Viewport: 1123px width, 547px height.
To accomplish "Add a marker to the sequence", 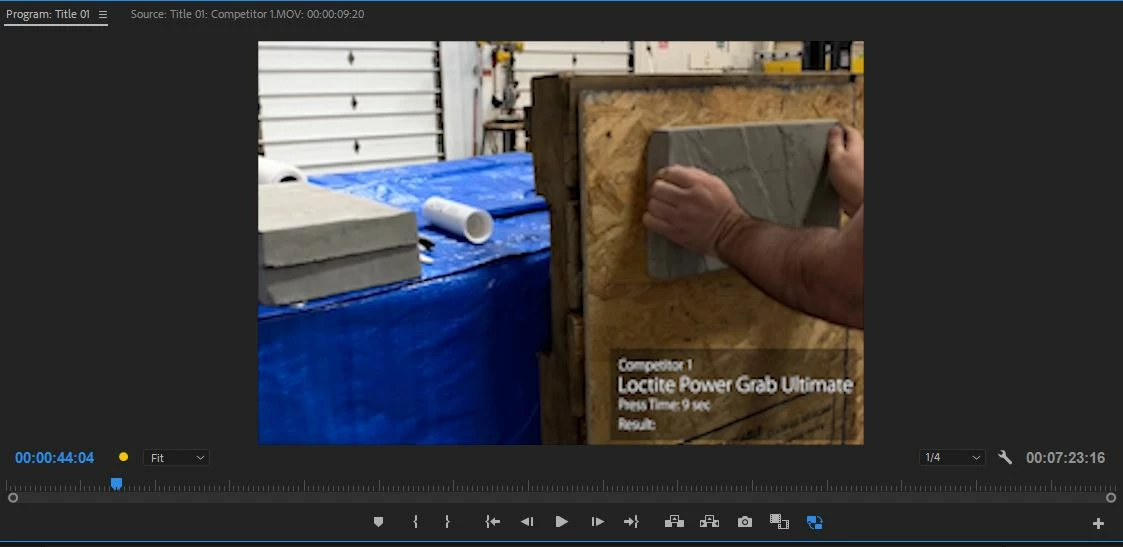I will pyautogui.click(x=378, y=522).
